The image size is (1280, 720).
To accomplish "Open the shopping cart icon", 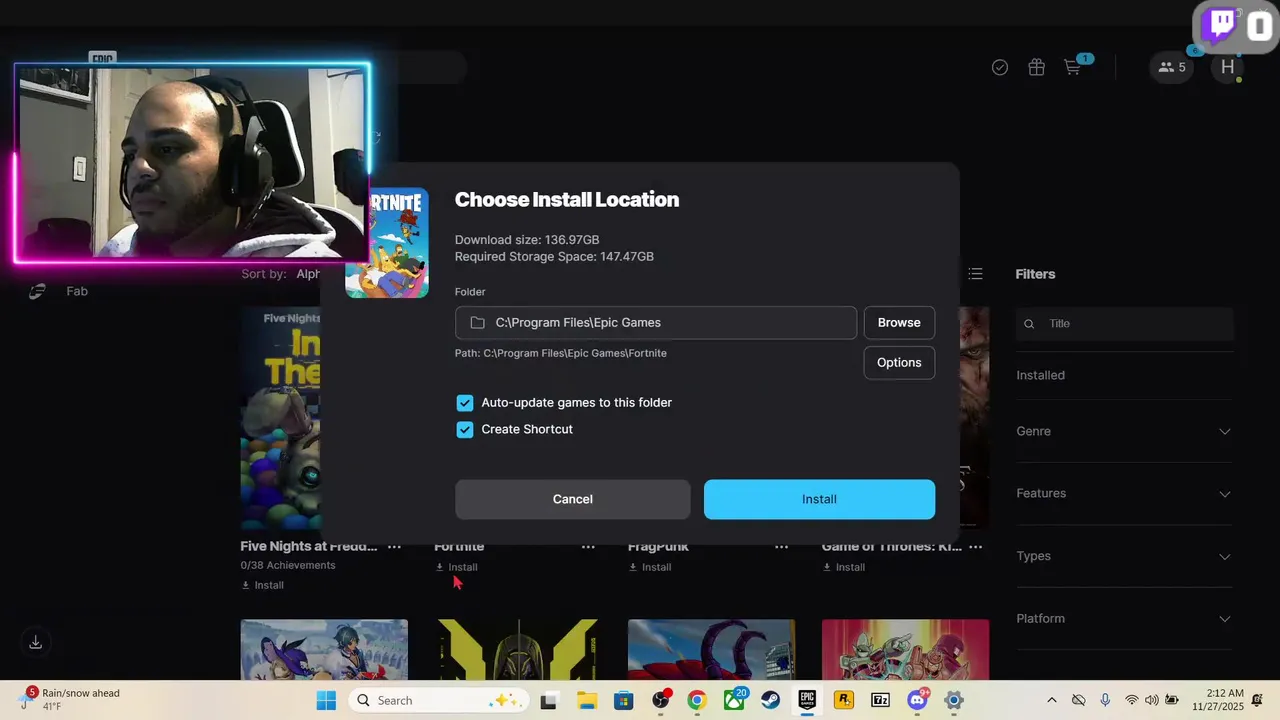I will 1073,67.
